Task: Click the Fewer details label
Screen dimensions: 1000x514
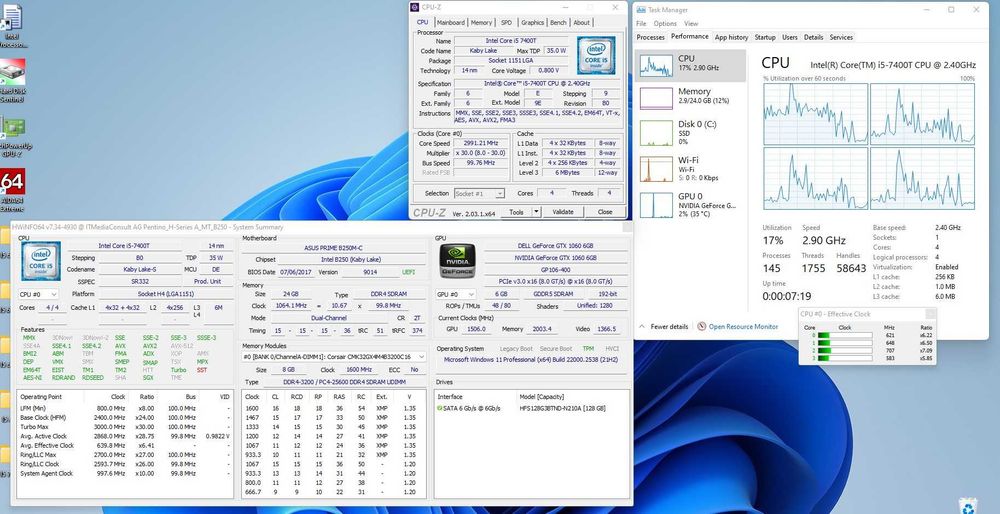Action: coord(669,327)
